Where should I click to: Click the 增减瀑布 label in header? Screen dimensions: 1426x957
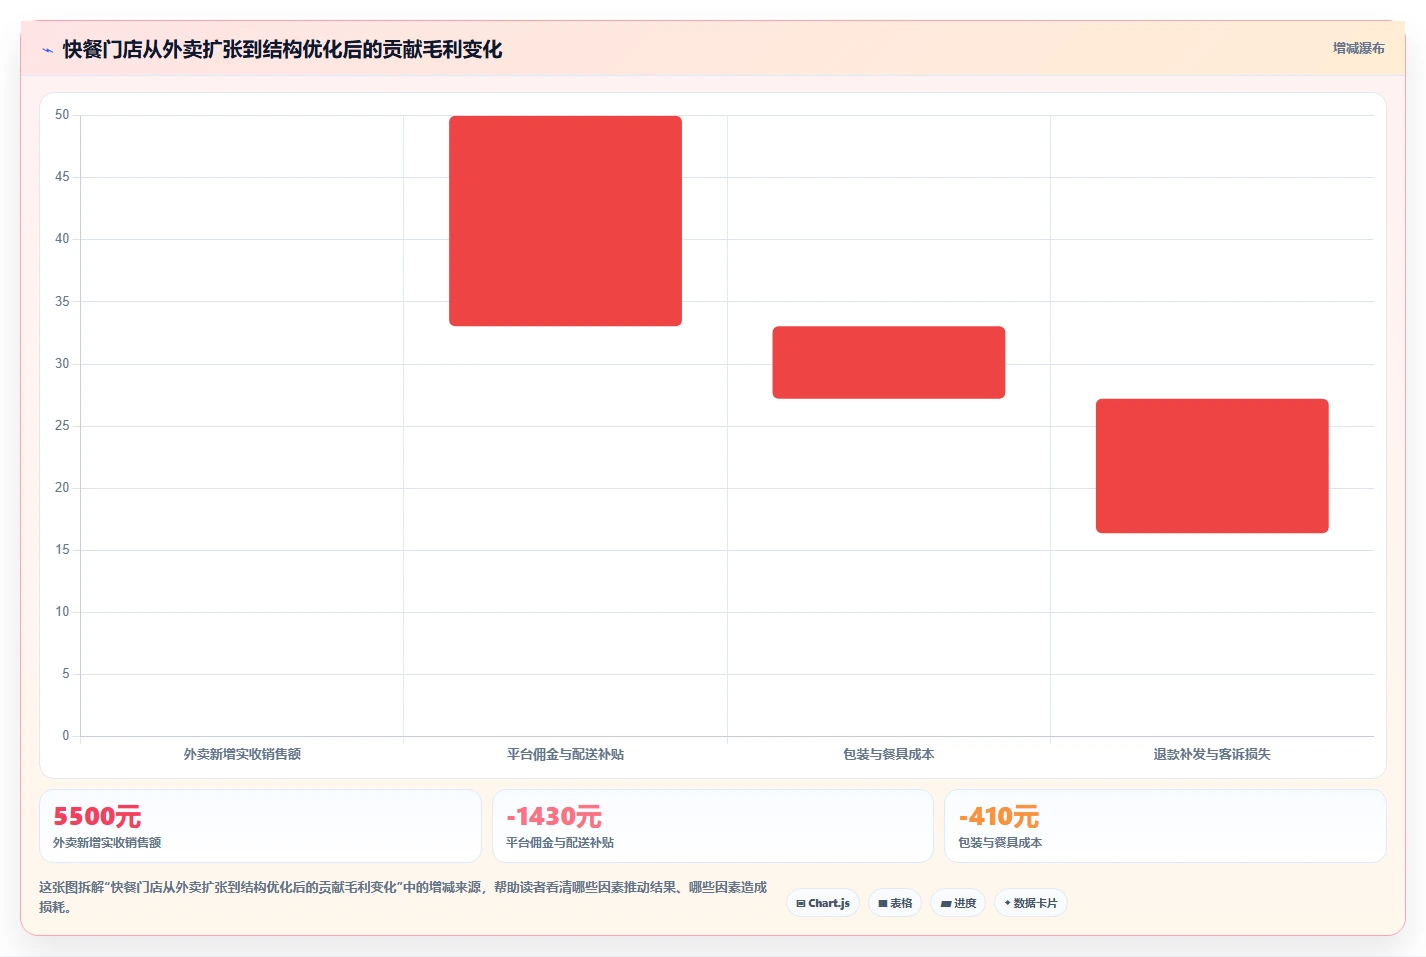[x=1358, y=48]
